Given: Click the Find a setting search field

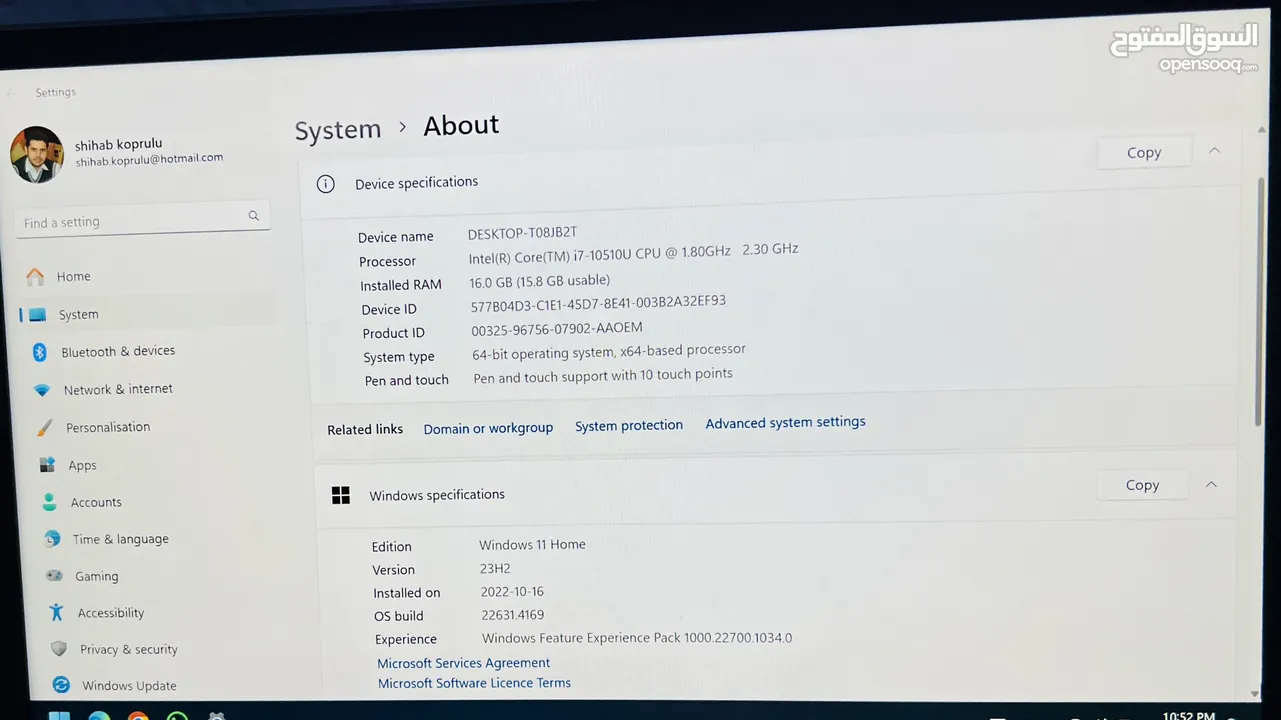Looking at the screenshot, I should tap(143, 220).
